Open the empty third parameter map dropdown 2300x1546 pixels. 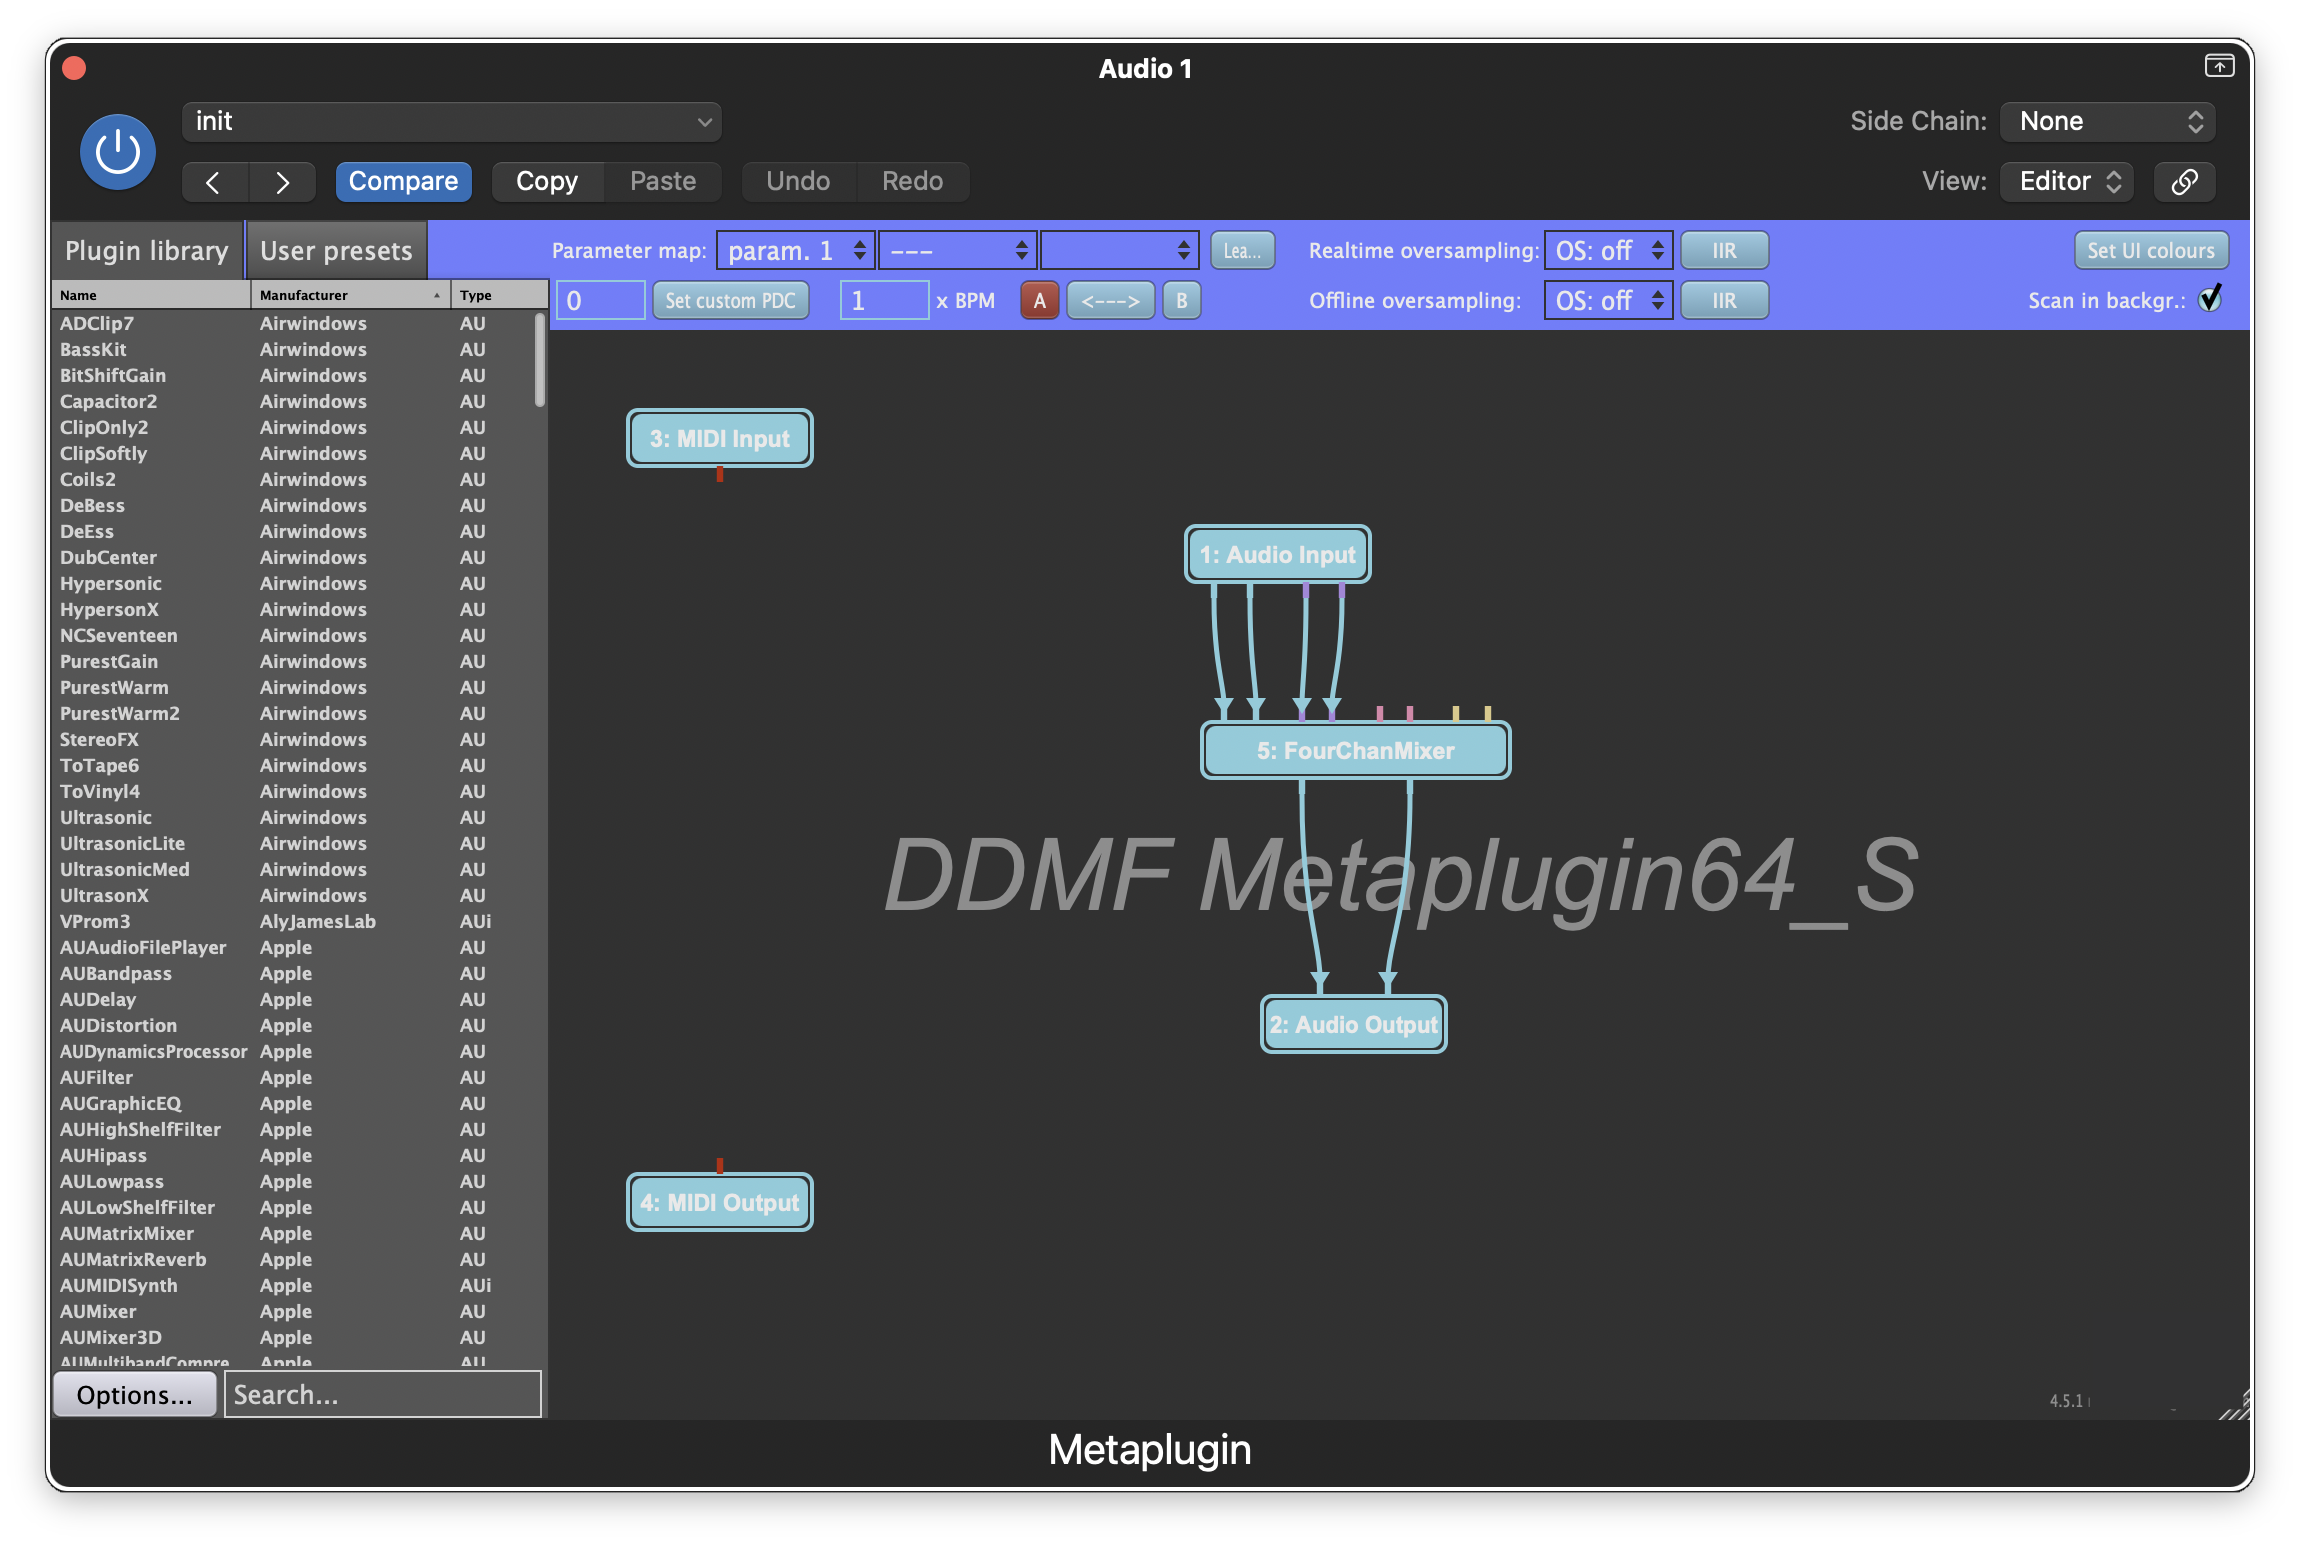point(1120,251)
